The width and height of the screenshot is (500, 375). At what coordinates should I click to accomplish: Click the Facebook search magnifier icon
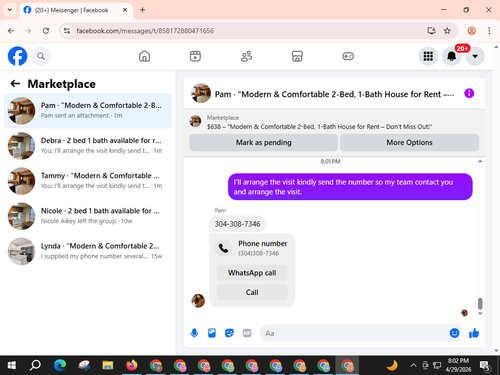tap(41, 56)
